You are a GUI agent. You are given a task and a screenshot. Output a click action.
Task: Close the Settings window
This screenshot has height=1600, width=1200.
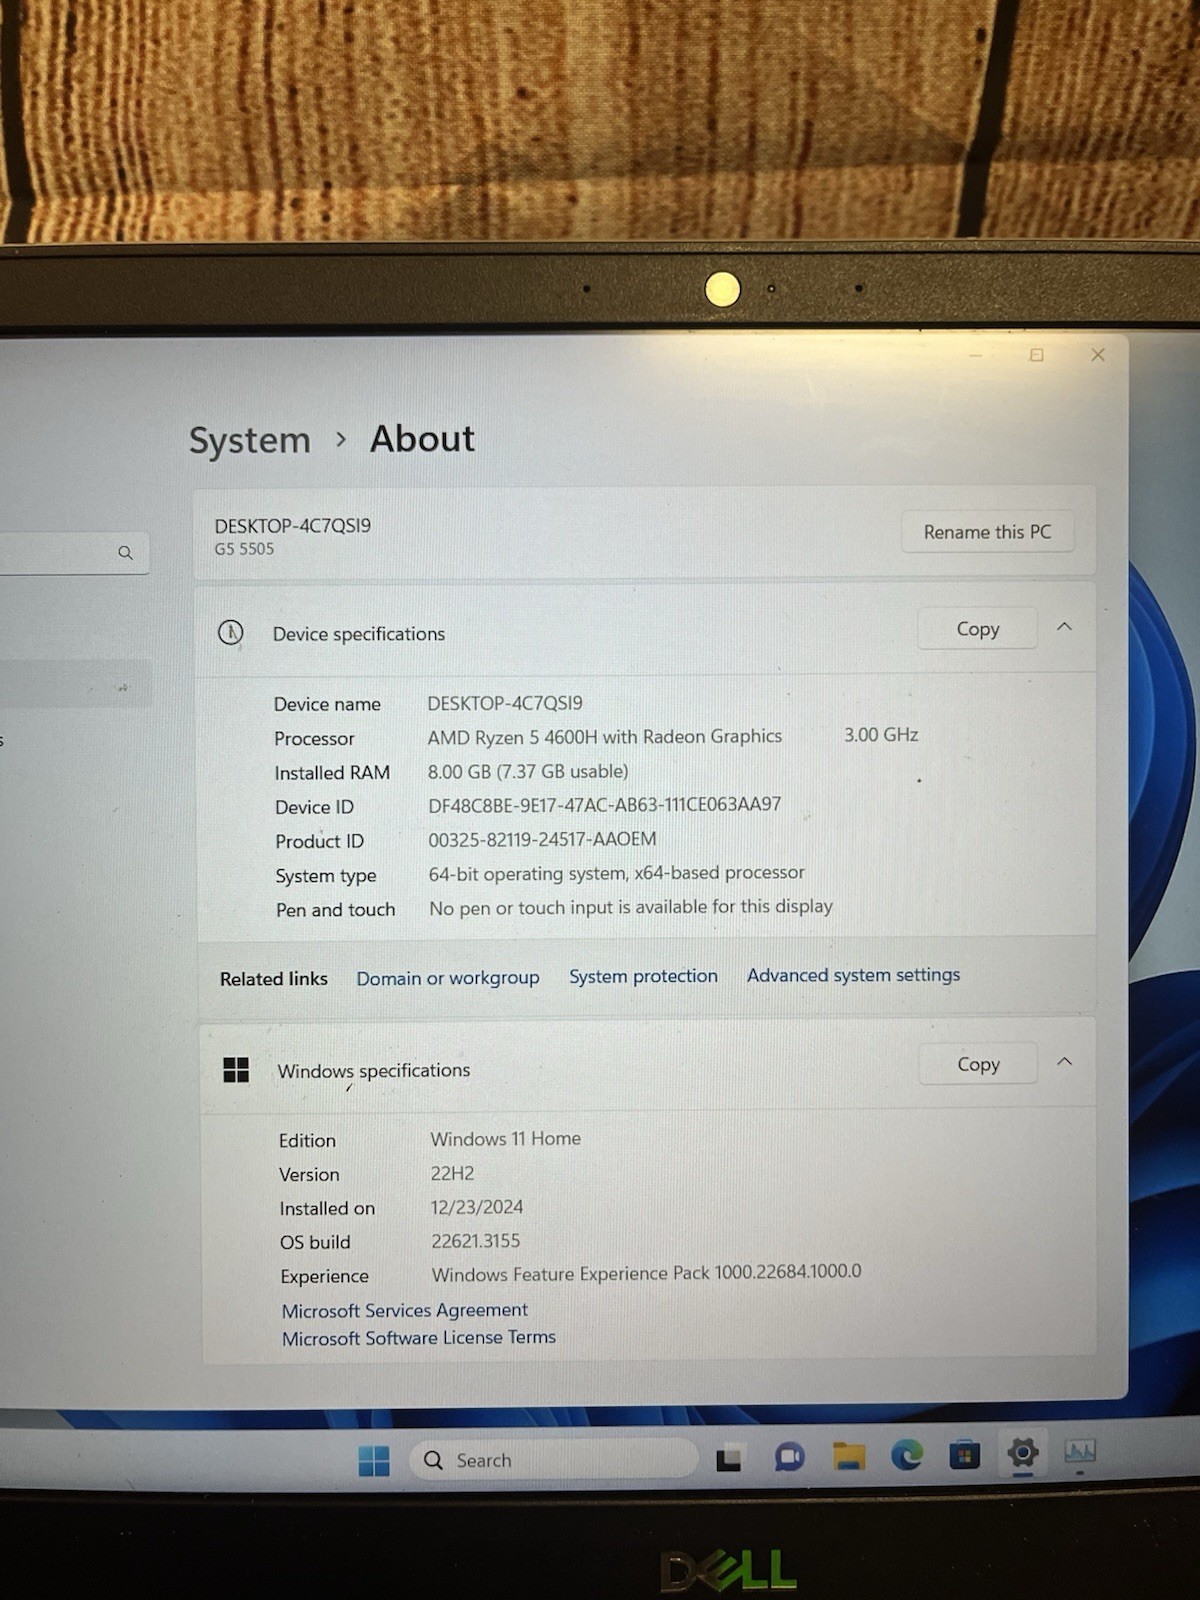point(1098,355)
